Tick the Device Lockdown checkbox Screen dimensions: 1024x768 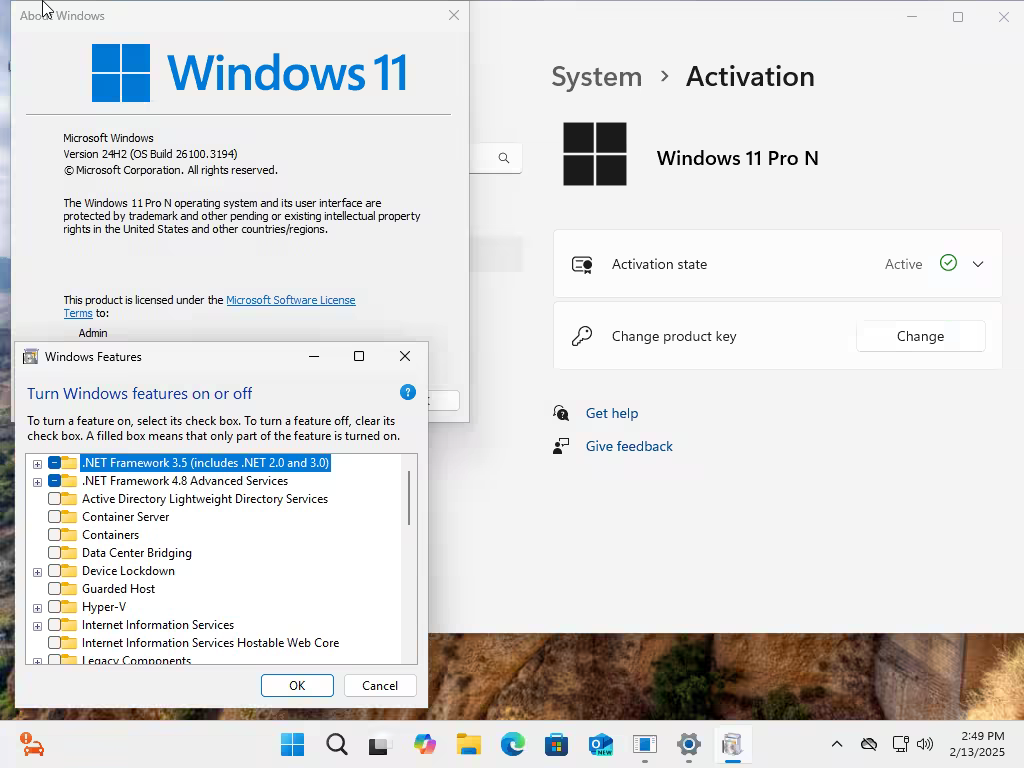(54, 571)
